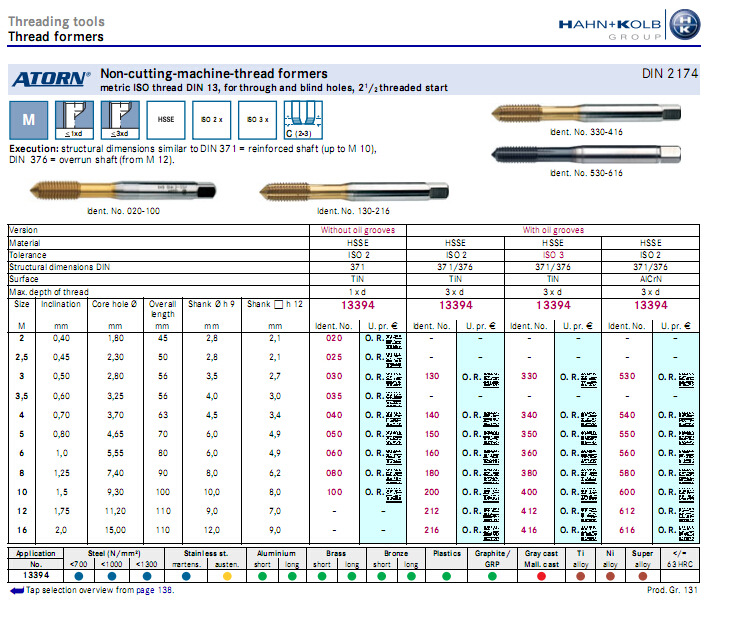Screen dimensions: 731x636
Task: Click the ≤1xd blind hole depth icon
Action: (74, 120)
